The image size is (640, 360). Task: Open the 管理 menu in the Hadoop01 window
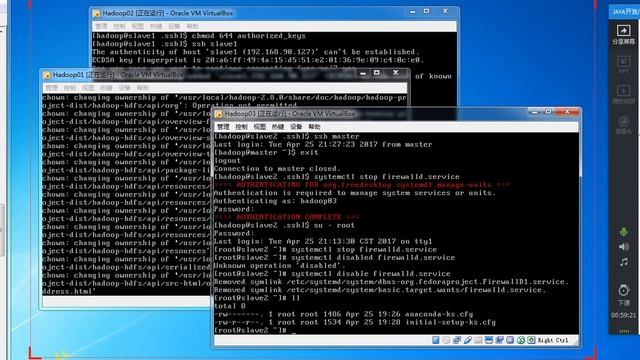click(51, 88)
